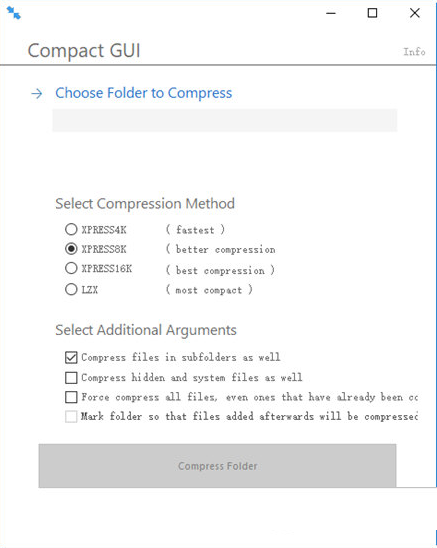Minimize the Compact GUI window
437x548 pixels.
point(331,13)
